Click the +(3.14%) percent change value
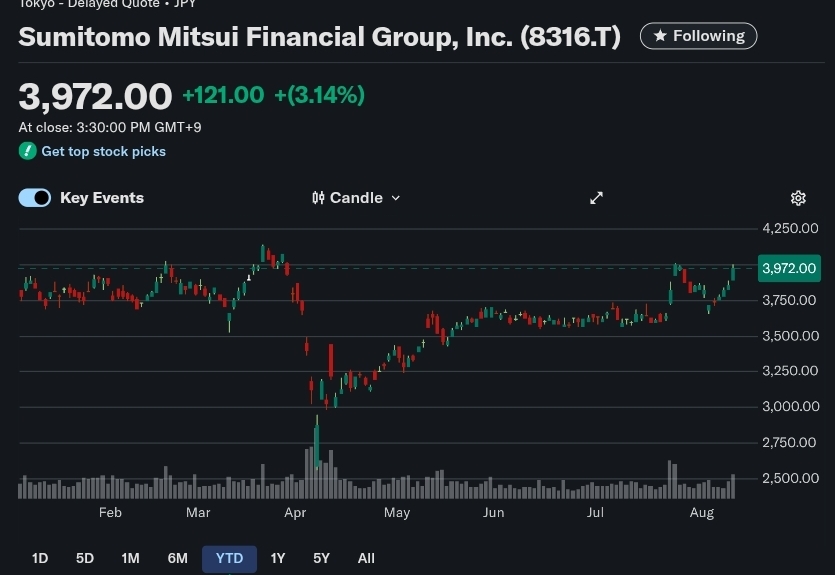Image resolution: width=835 pixels, height=575 pixels. (x=320, y=95)
